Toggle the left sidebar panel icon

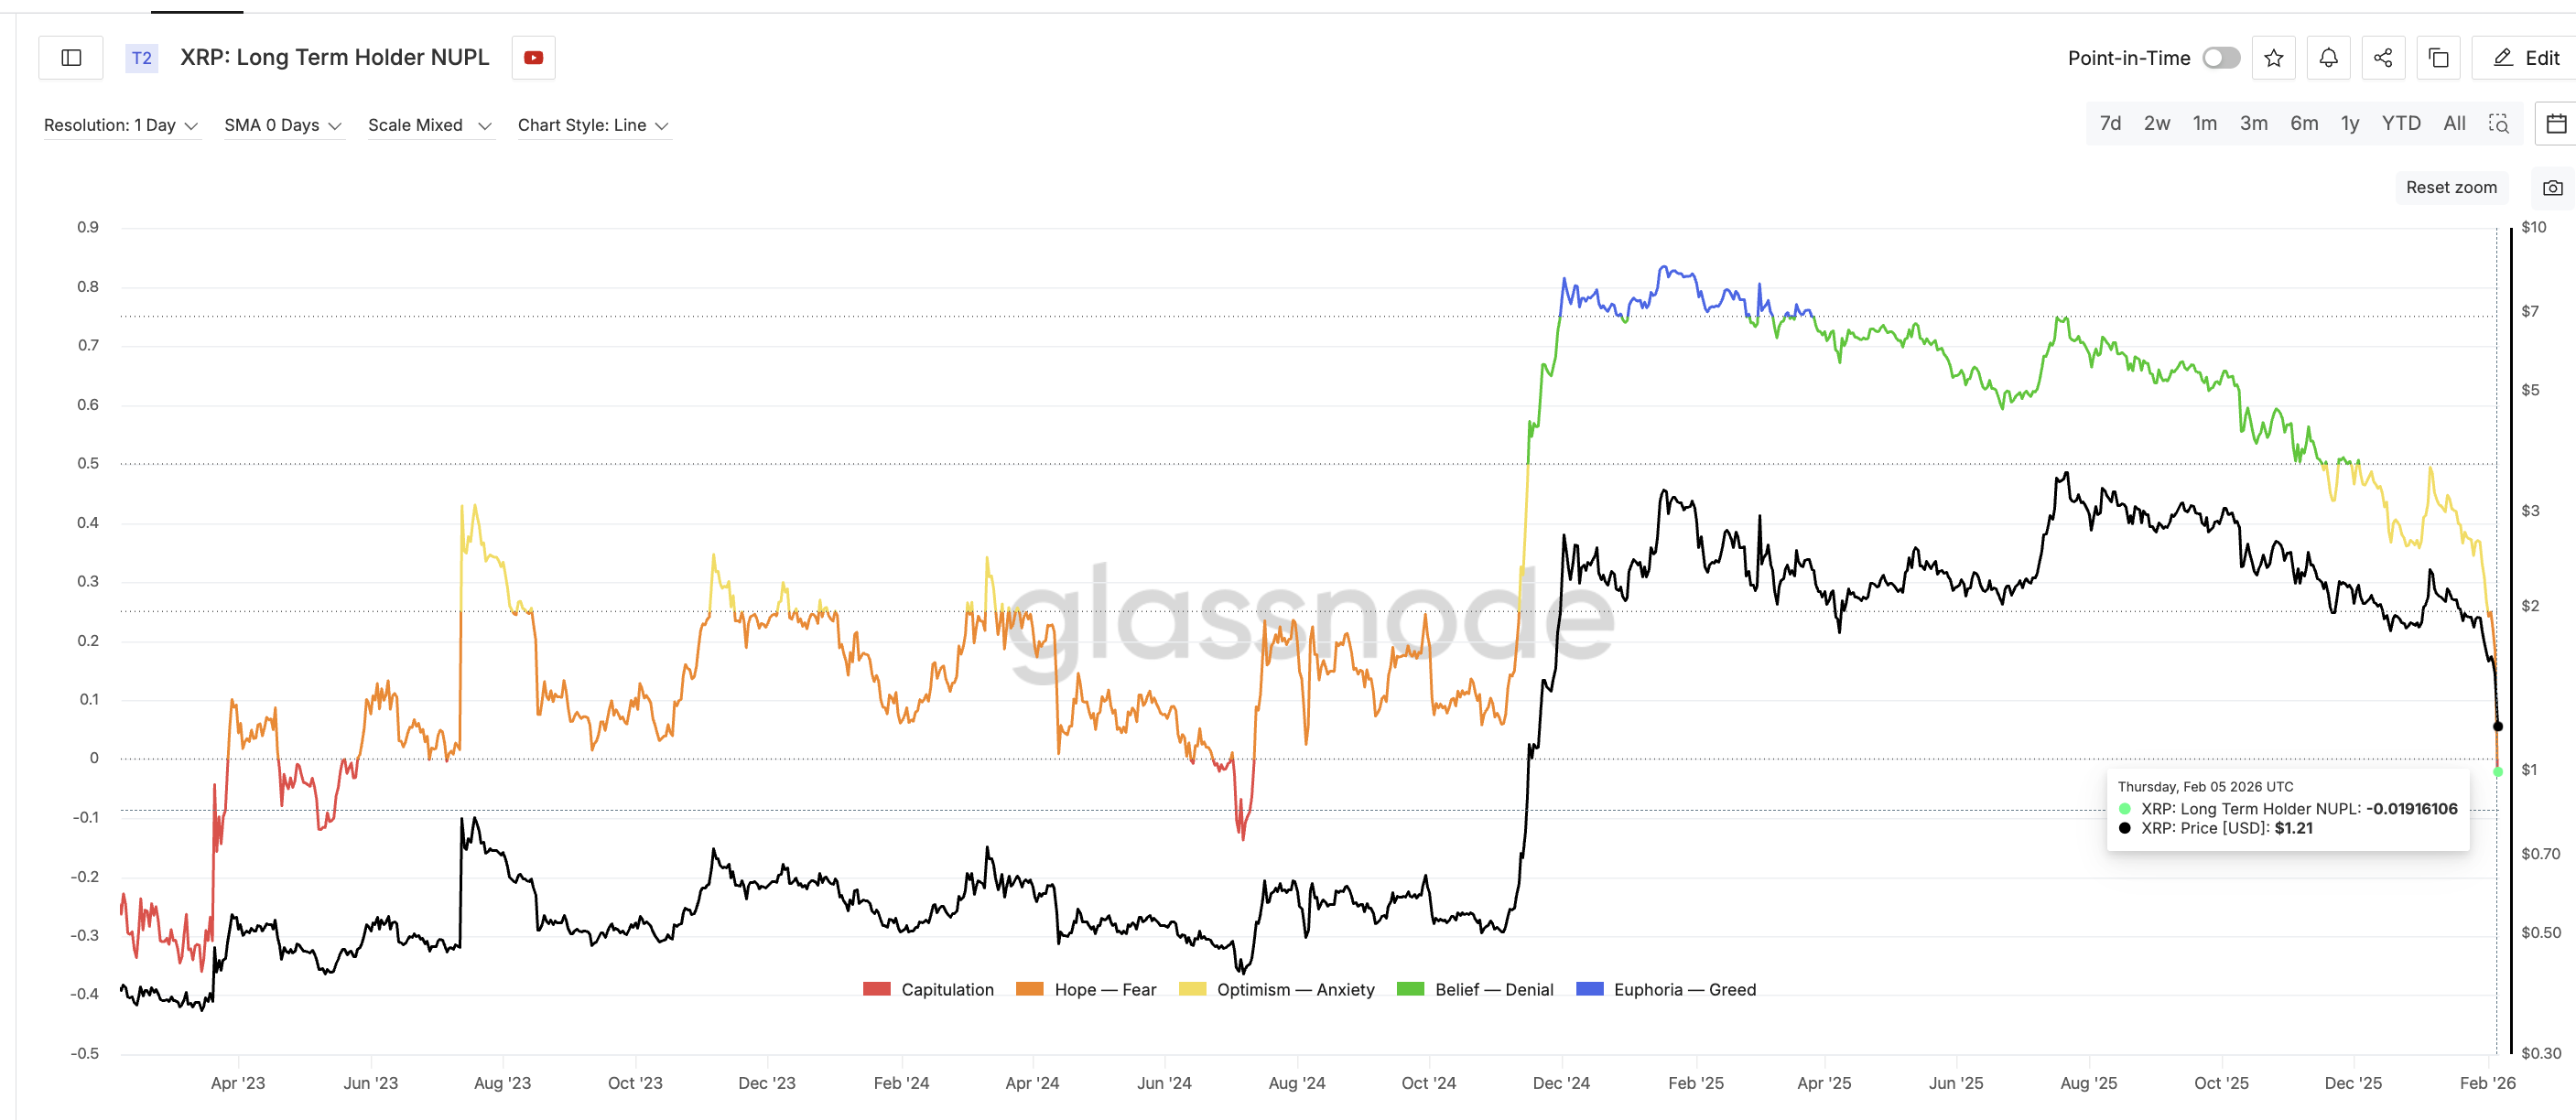(70, 57)
